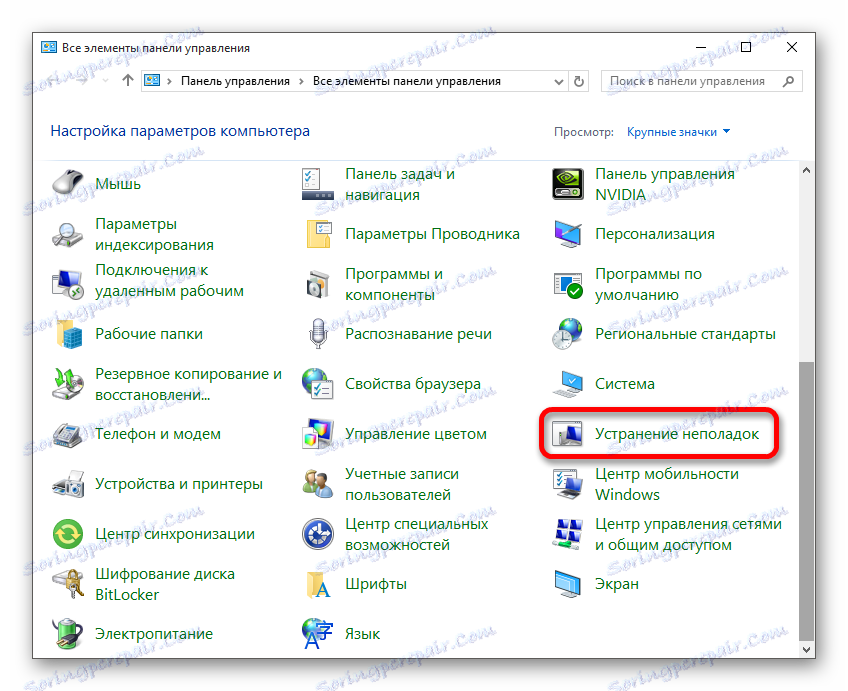Click the Региональные стандарты text
This screenshot has height=691, width=848.
685,334
